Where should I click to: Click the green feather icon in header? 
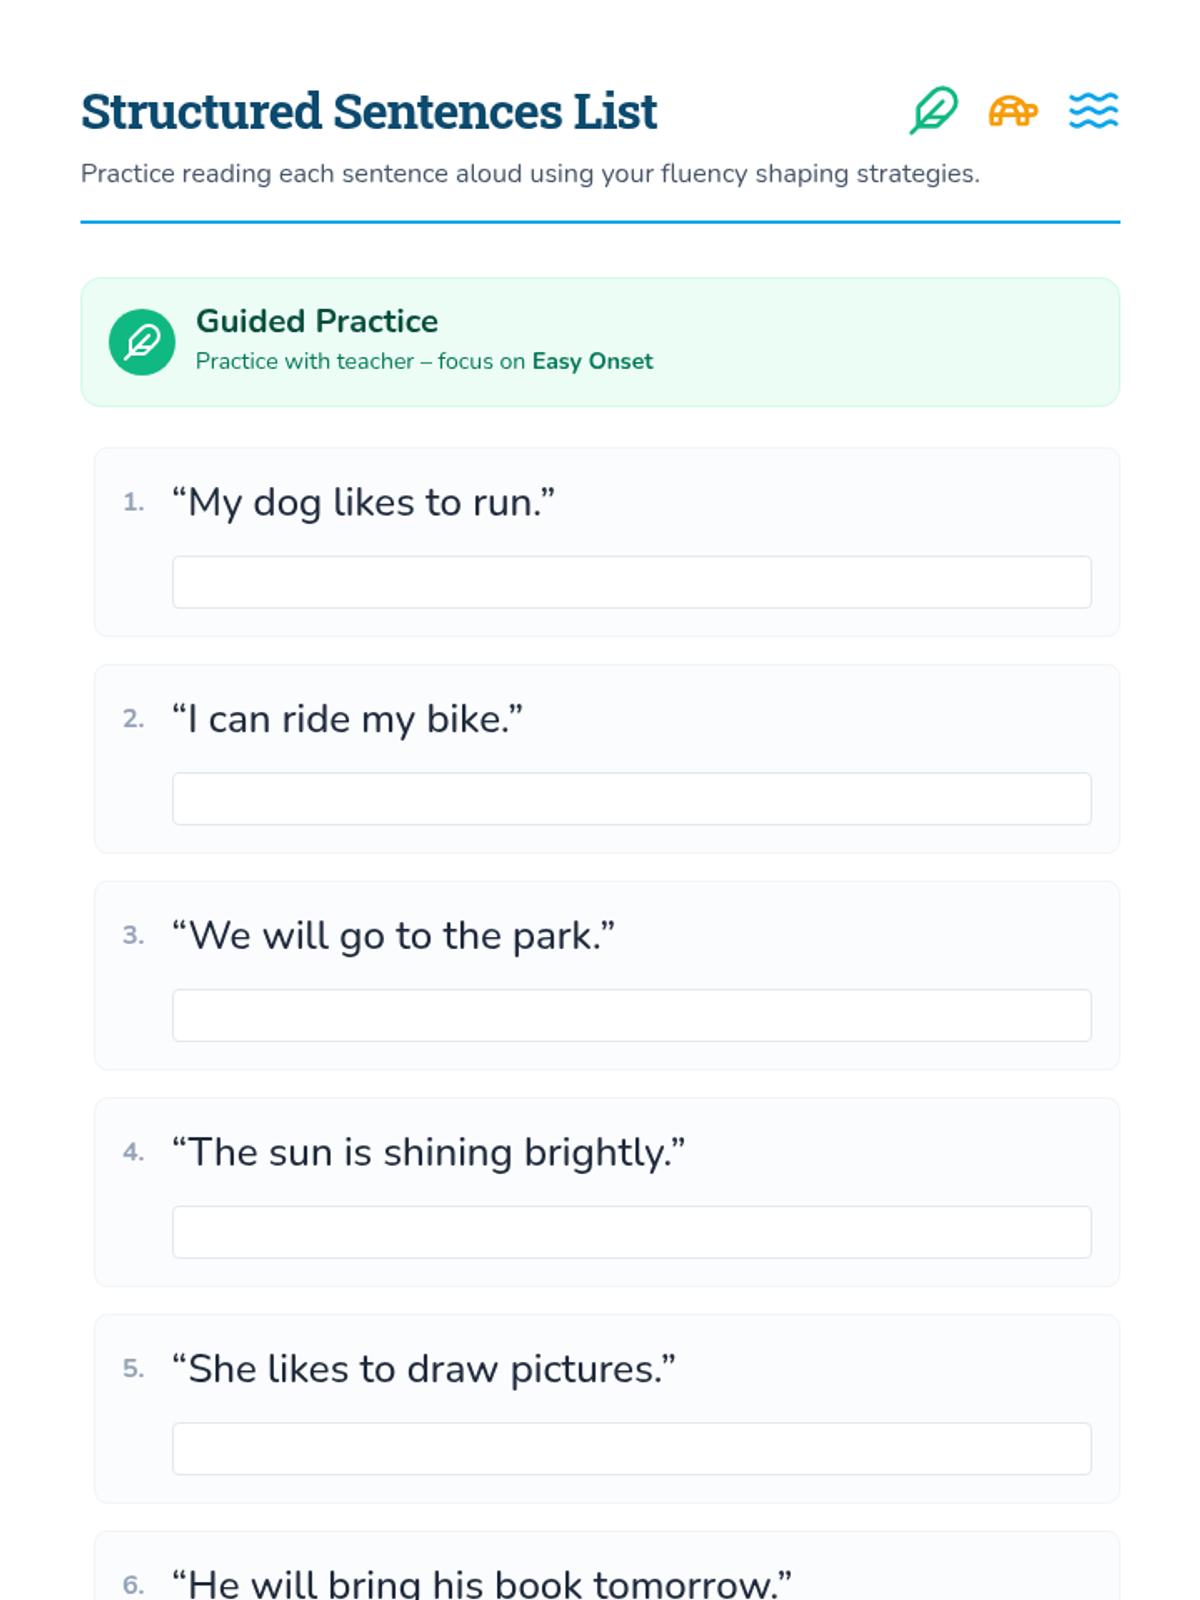tap(933, 110)
